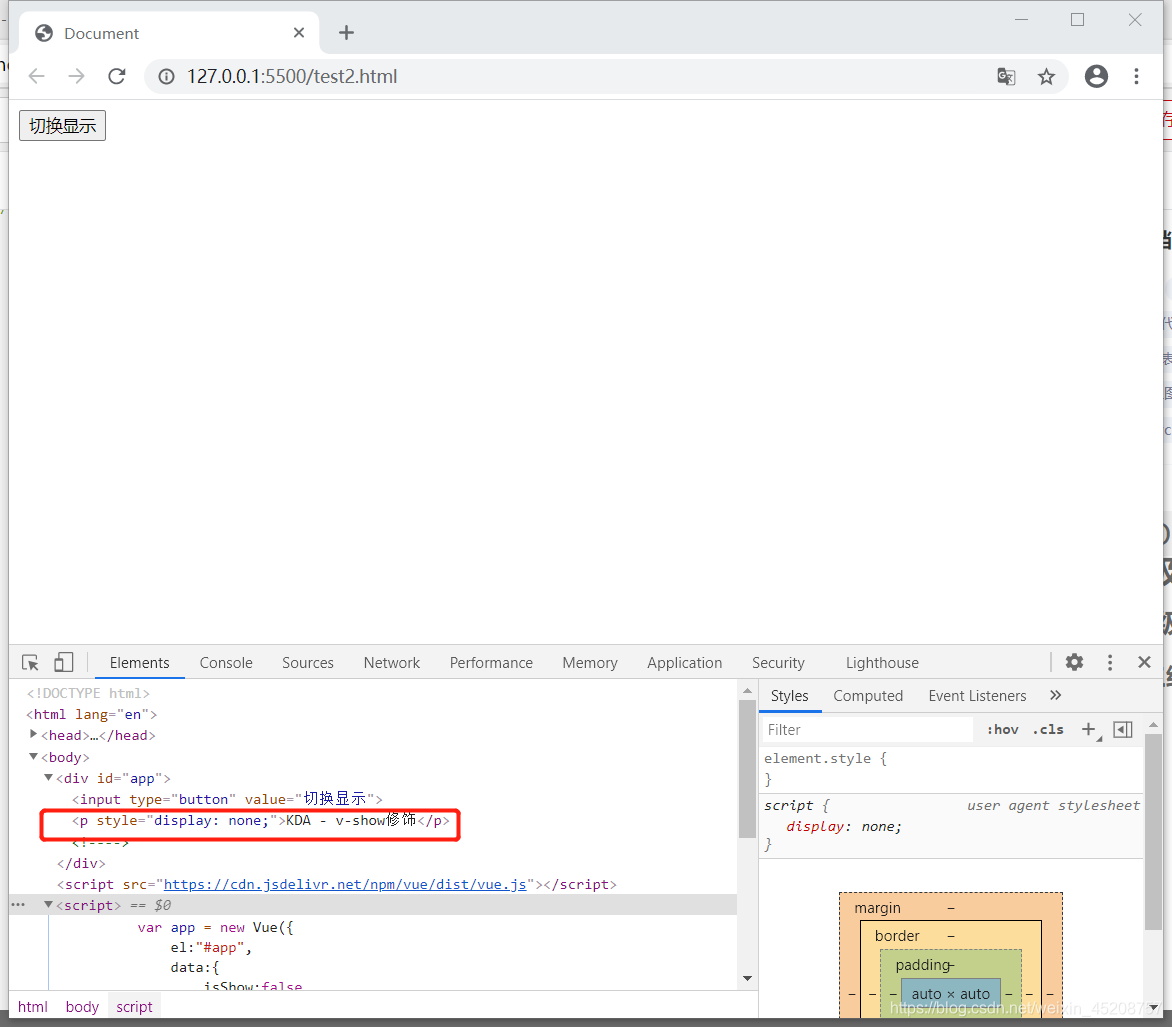Switch to the Elements tab
The height and width of the screenshot is (1027, 1172).
[x=139, y=663]
